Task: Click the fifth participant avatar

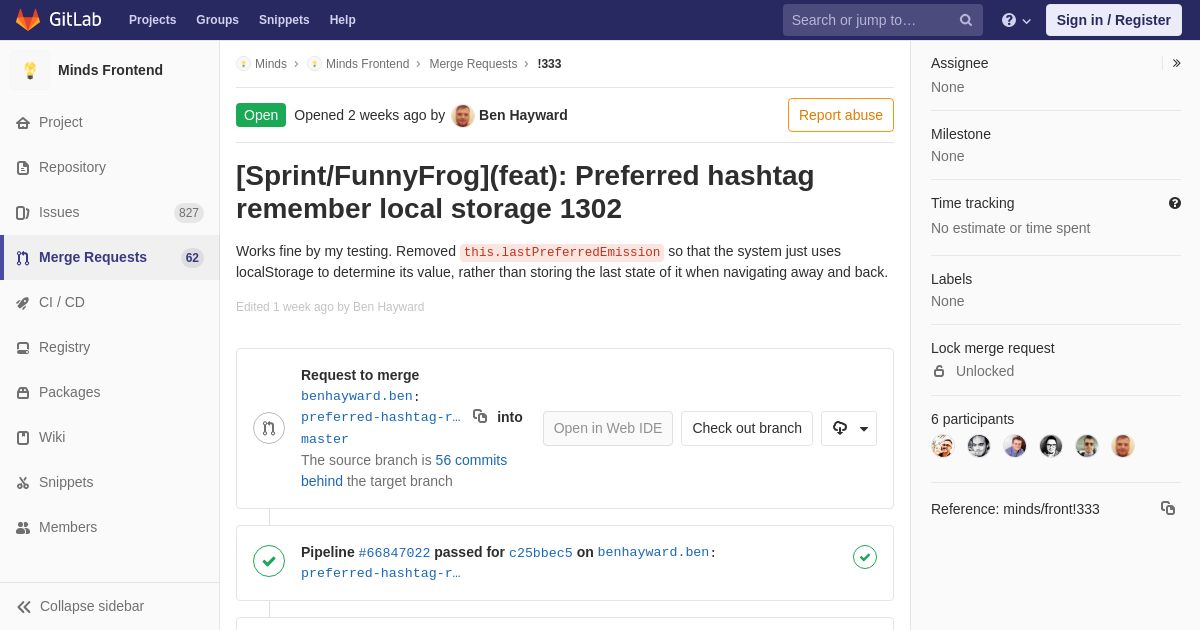Action: coord(1087,446)
